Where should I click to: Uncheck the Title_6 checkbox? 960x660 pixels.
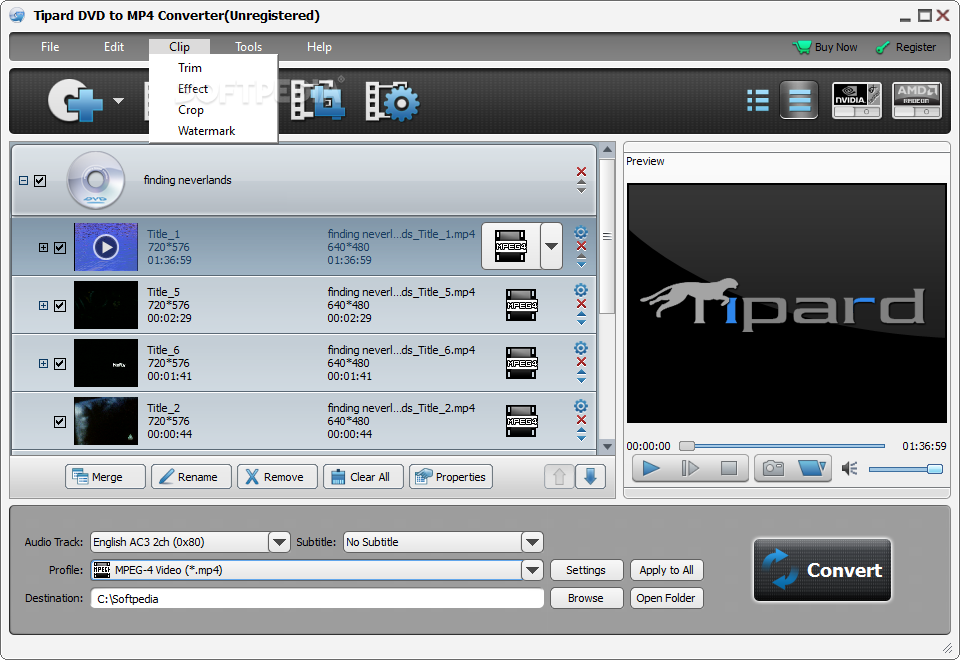pos(60,364)
